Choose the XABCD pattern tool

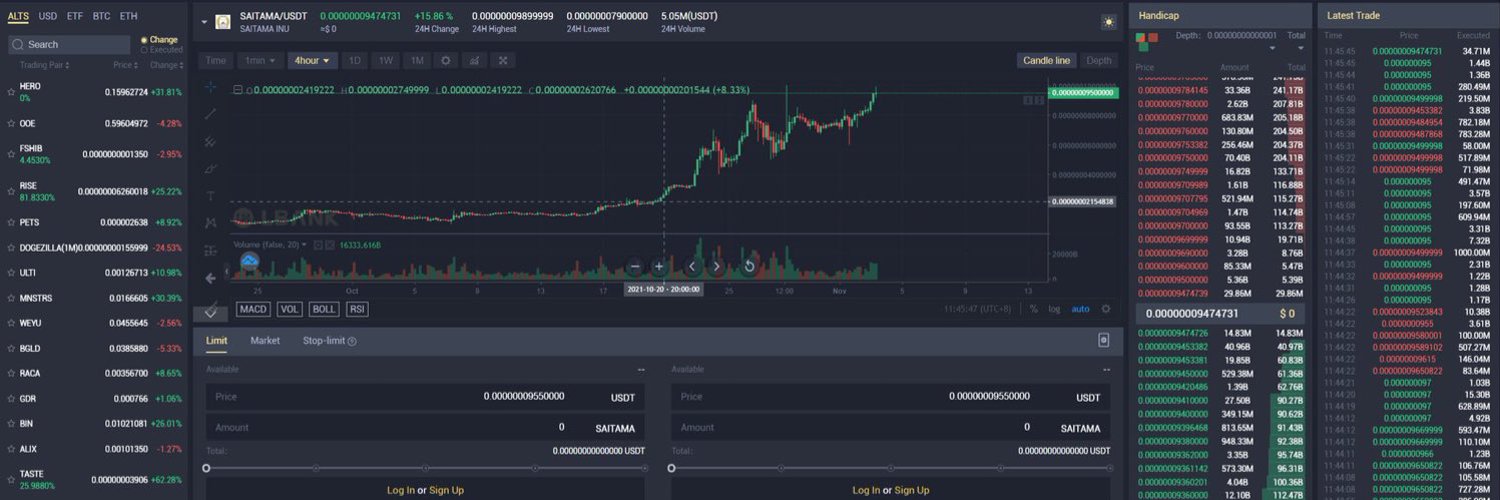[x=211, y=223]
